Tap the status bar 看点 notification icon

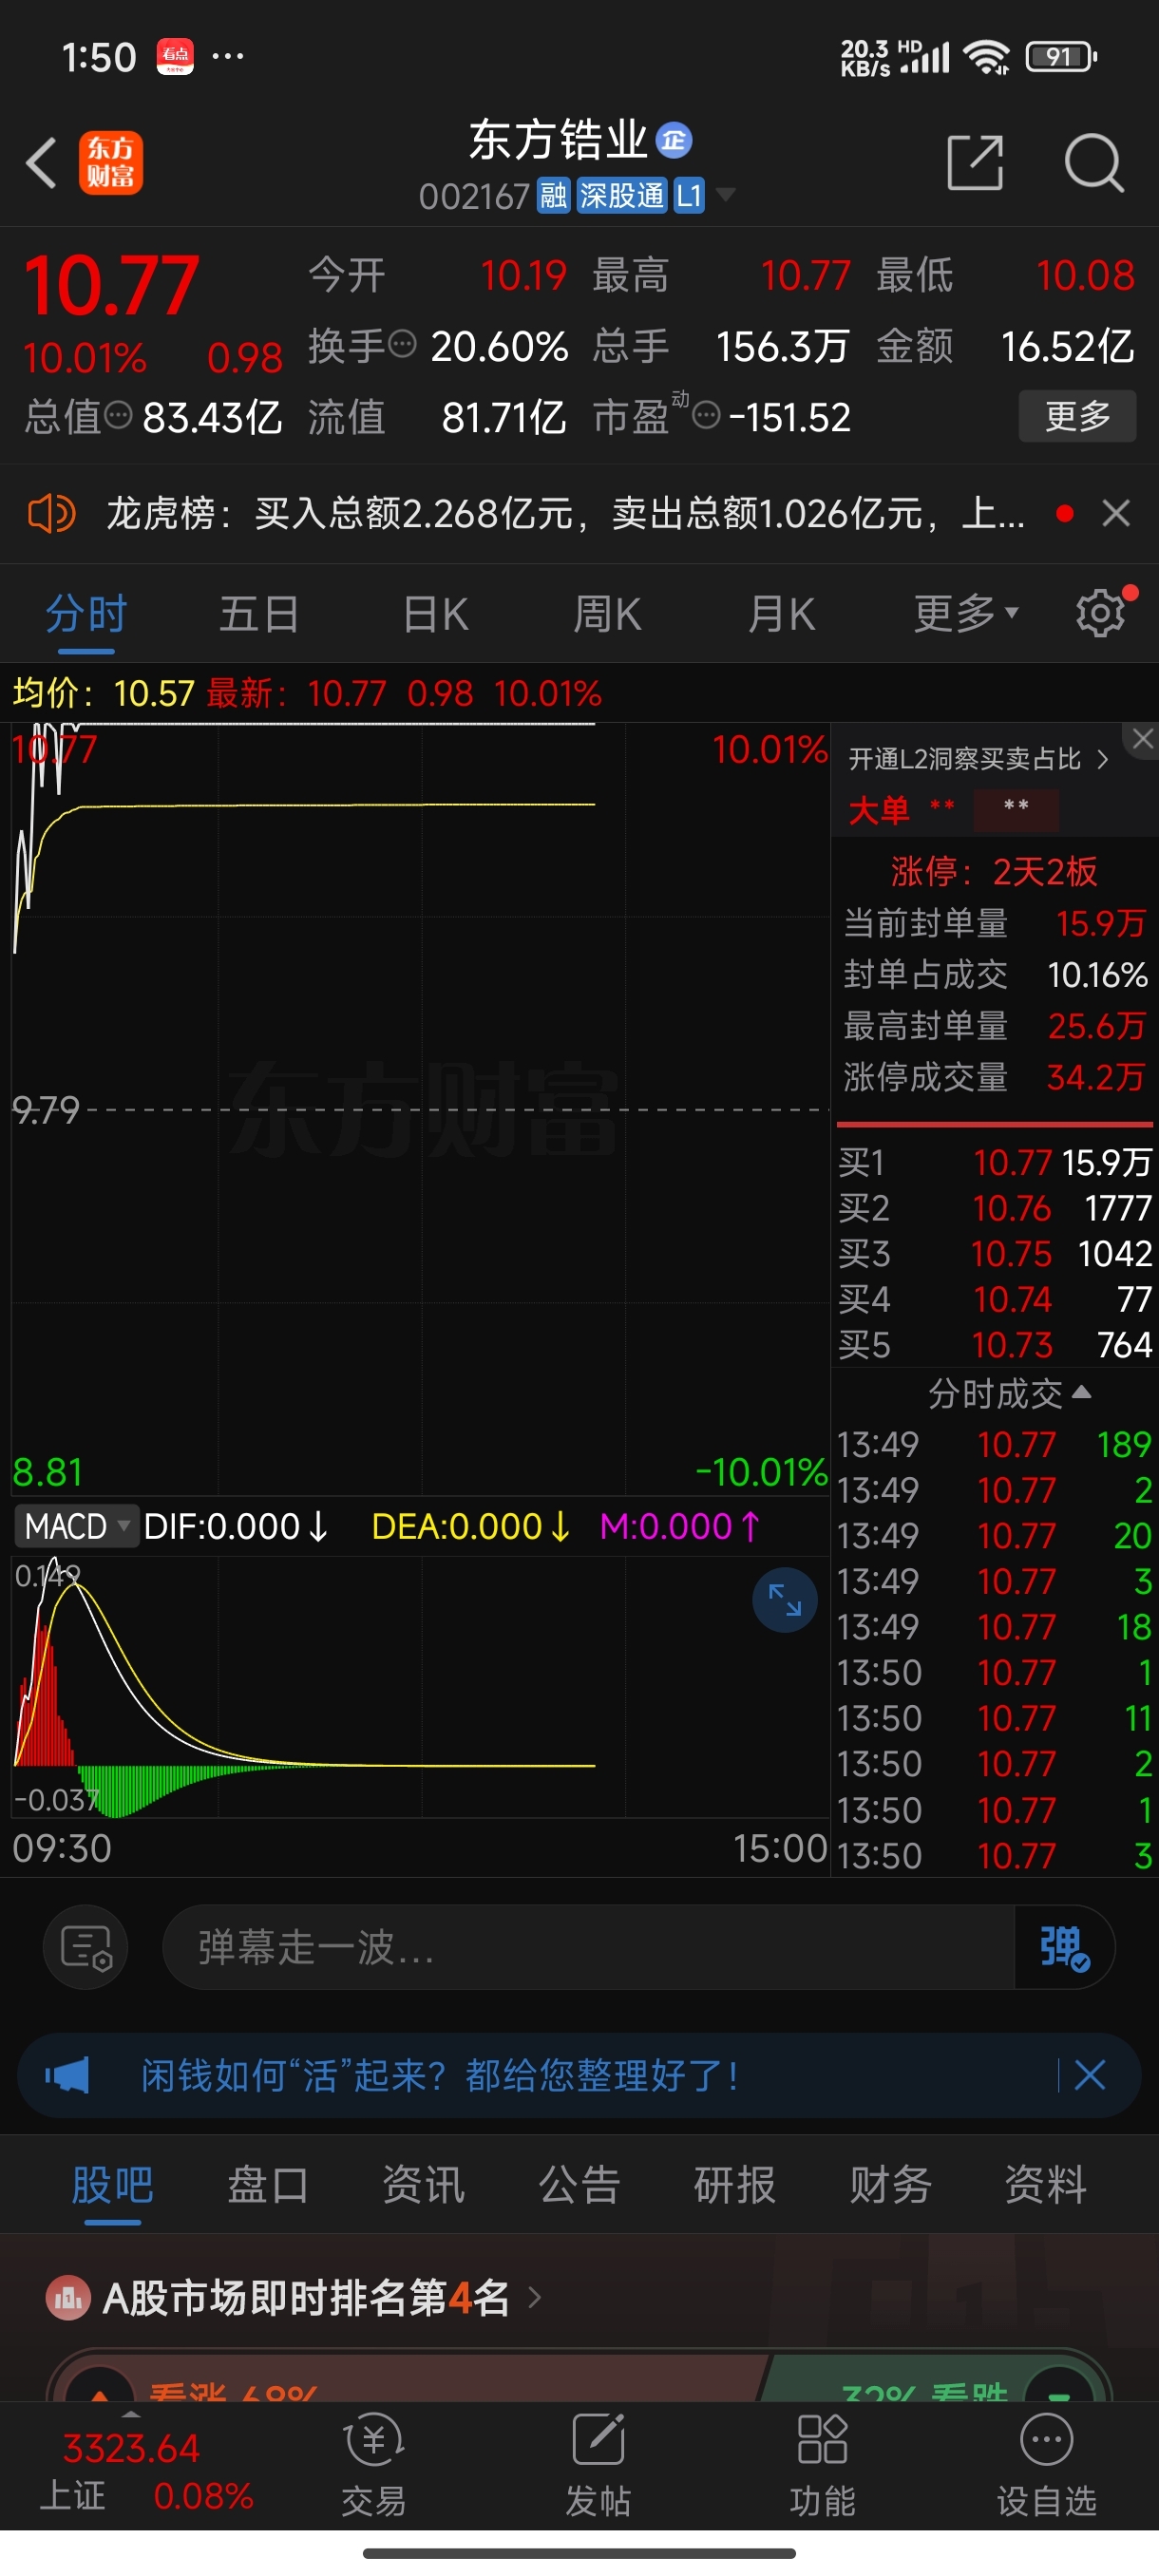[175, 56]
